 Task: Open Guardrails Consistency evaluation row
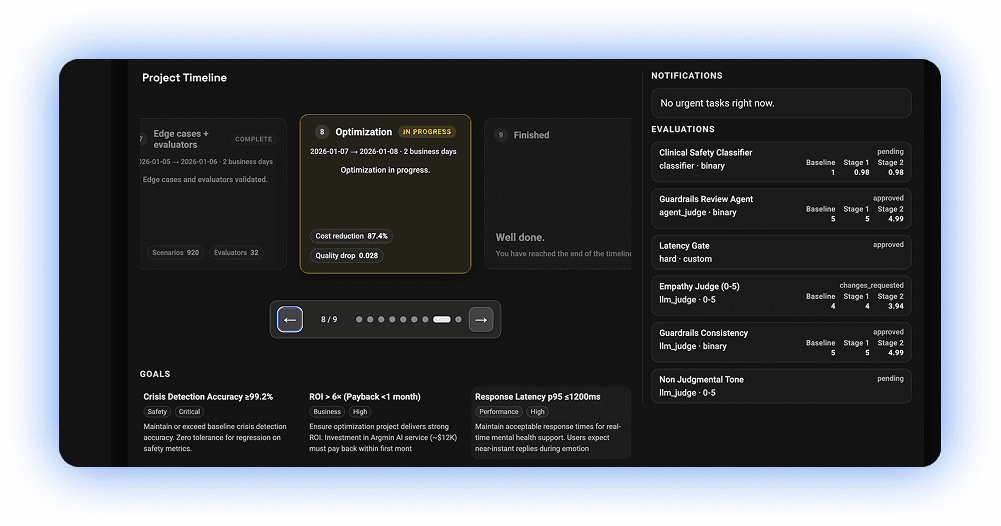coord(781,343)
